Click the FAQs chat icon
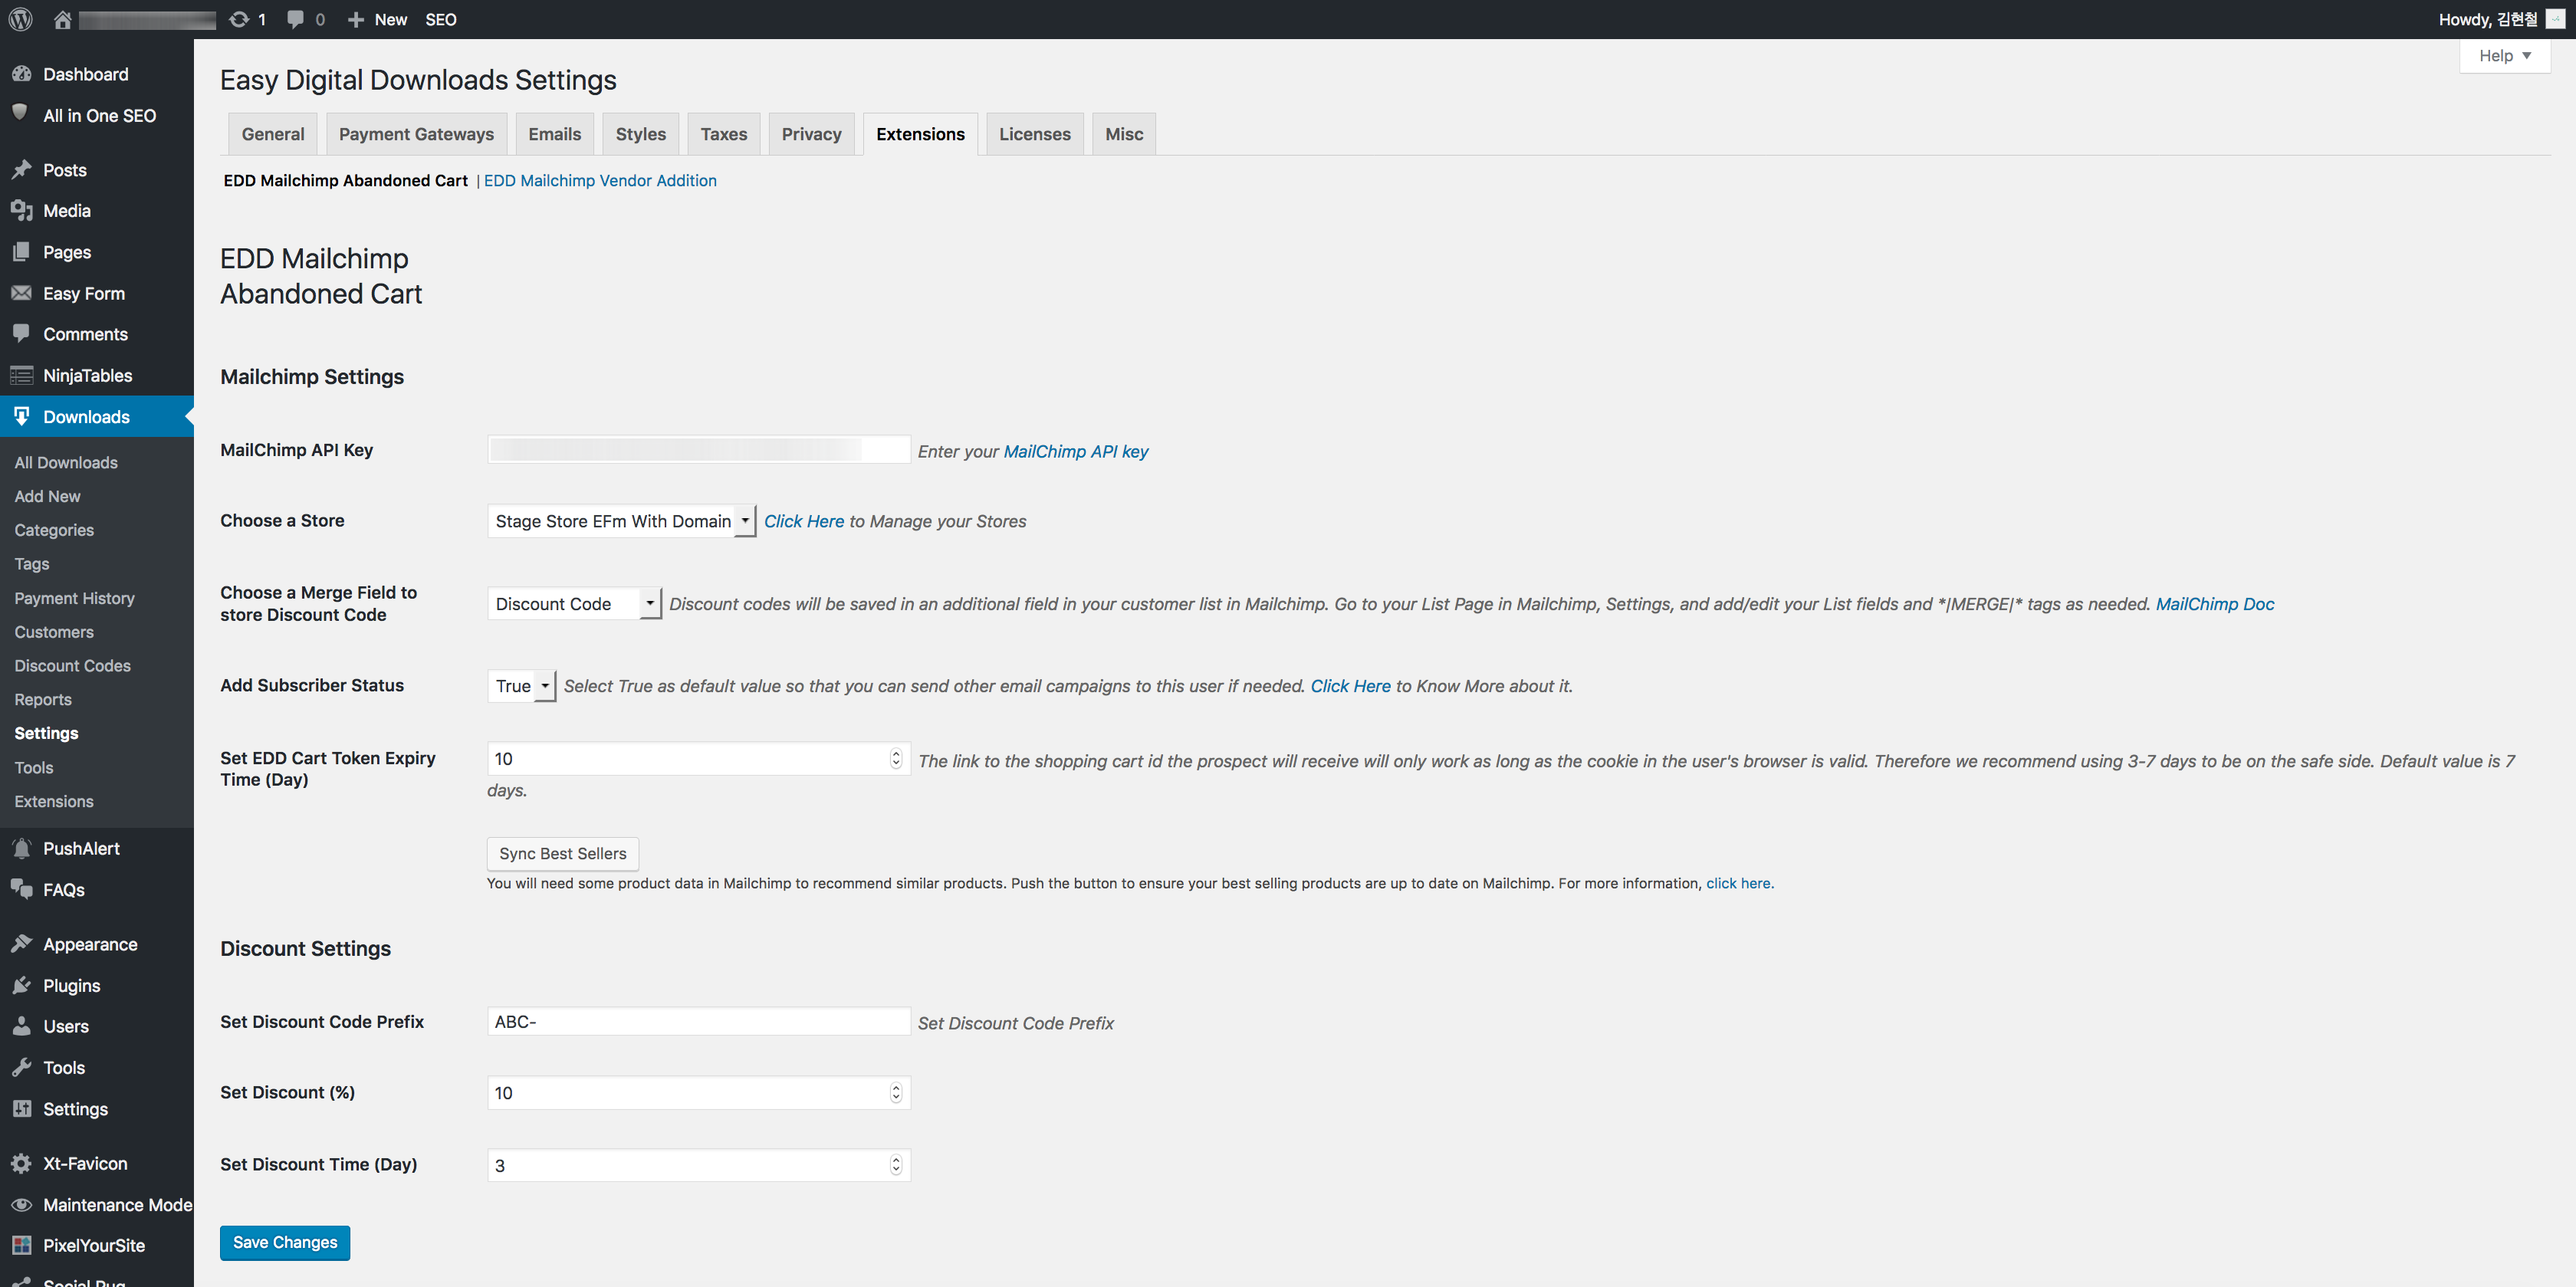 click(x=21, y=889)
